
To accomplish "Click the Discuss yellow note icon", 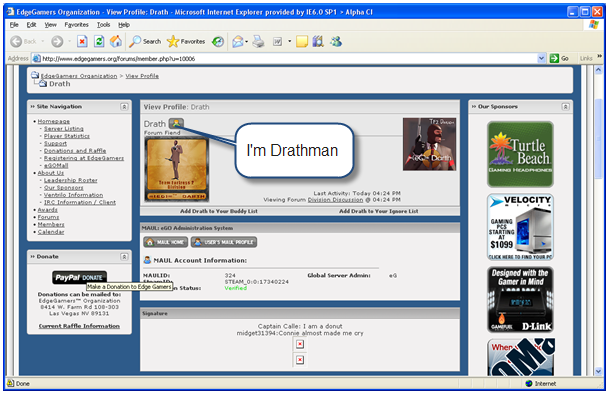I will [x=302, y=41].
